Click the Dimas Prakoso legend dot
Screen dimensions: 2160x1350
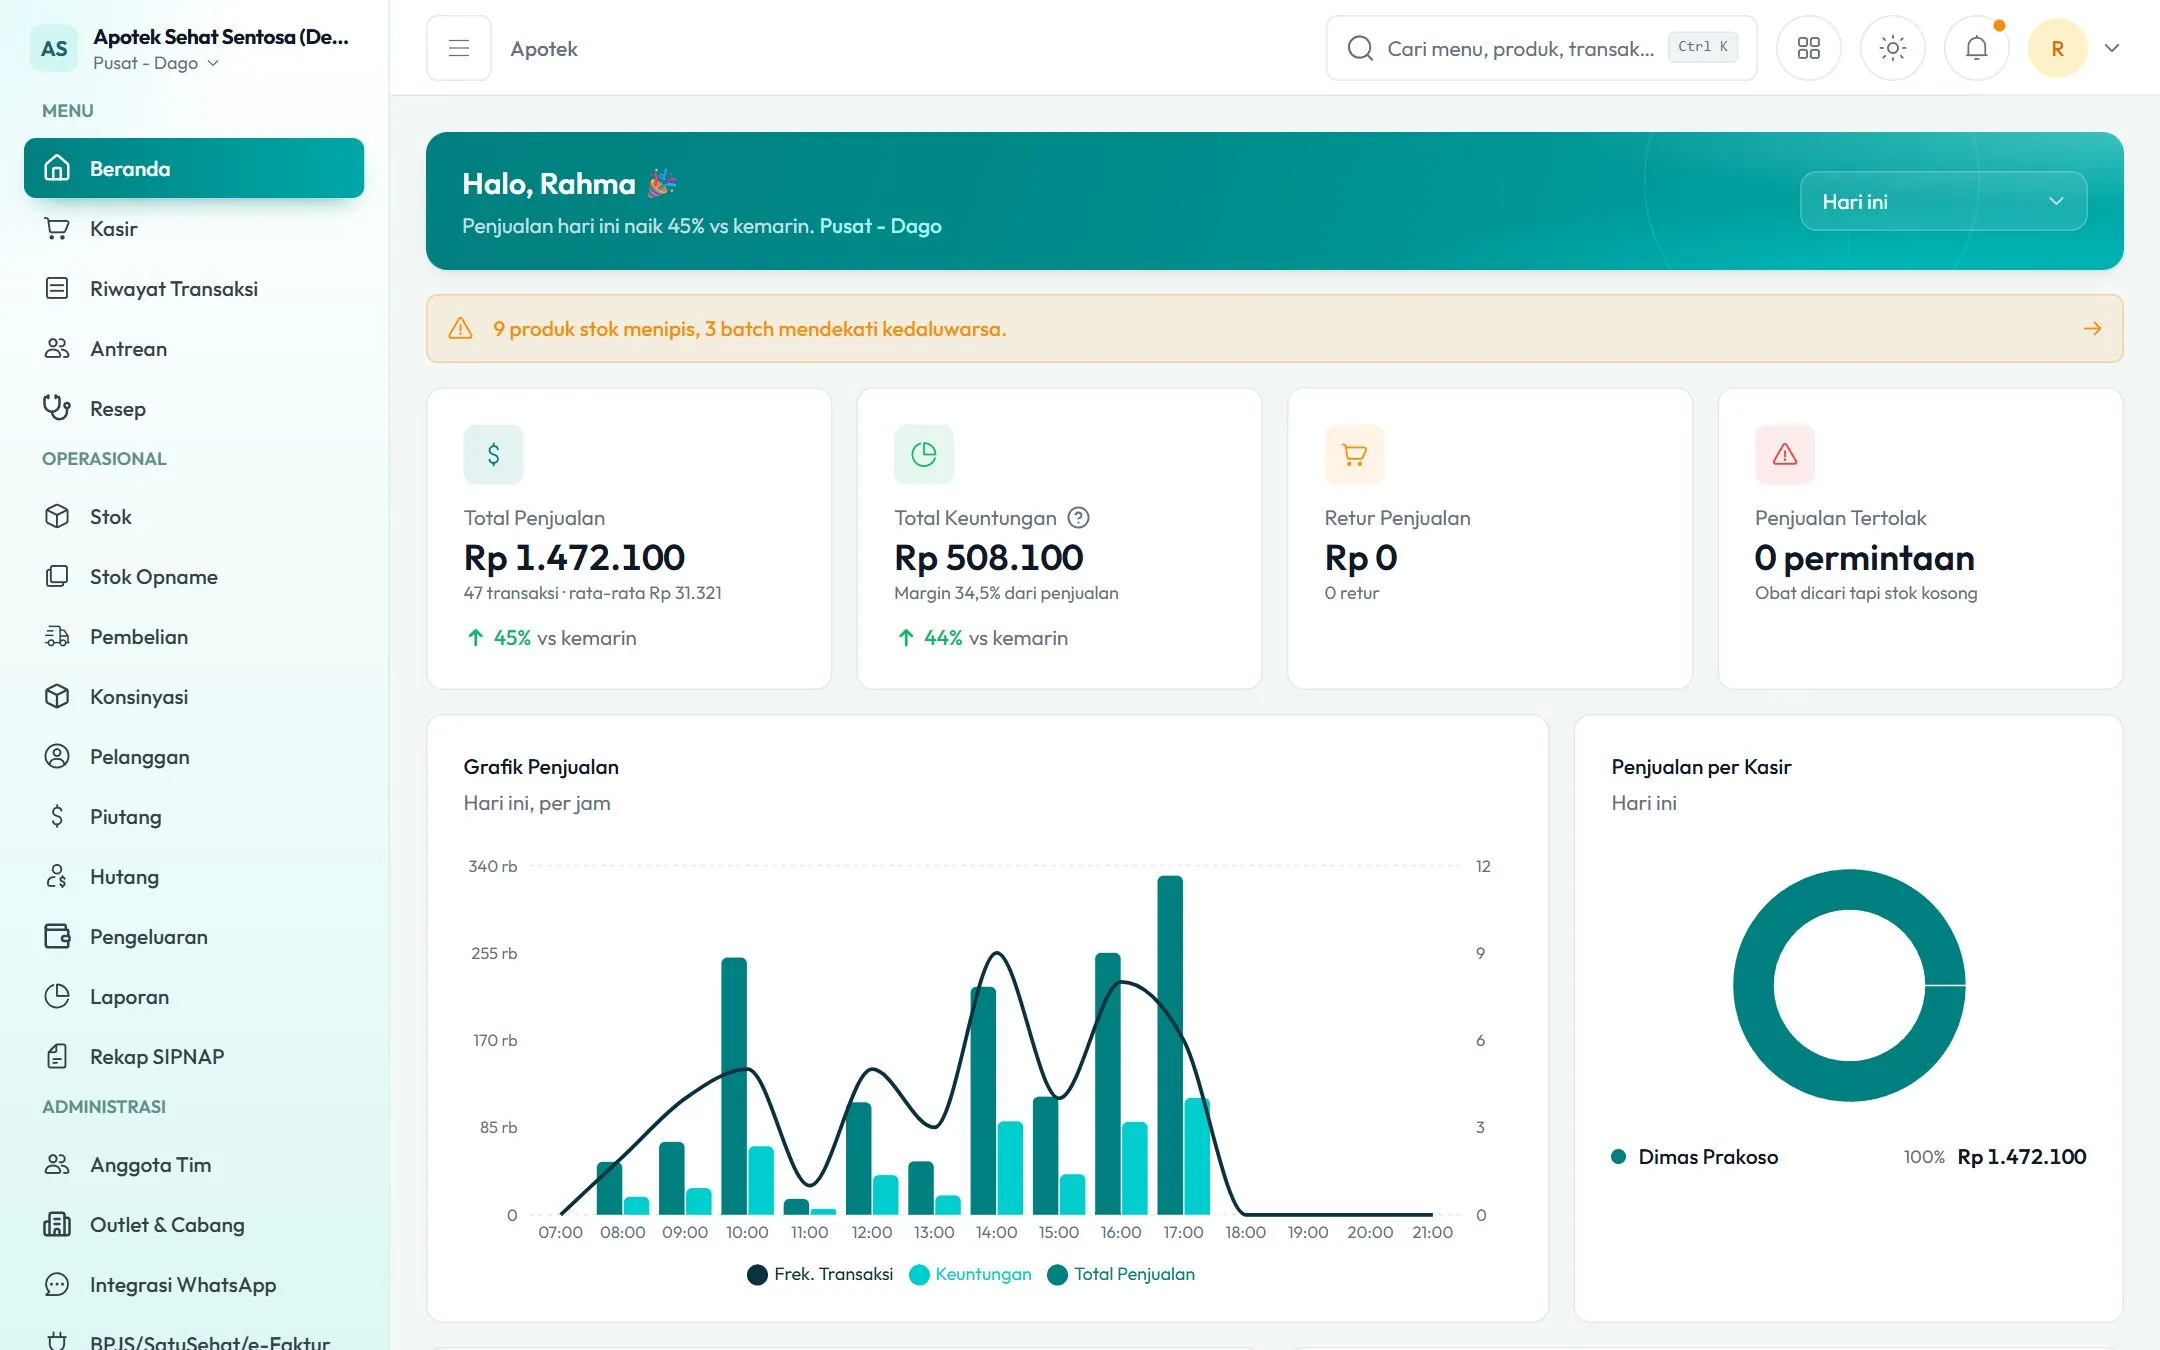tap(1618, 1157)
